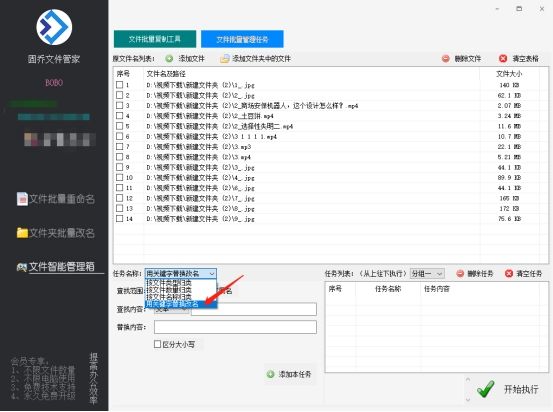The image size is (553, 412).
Task: Check the box for row 7 mp3 file
Action: (120, 146)
